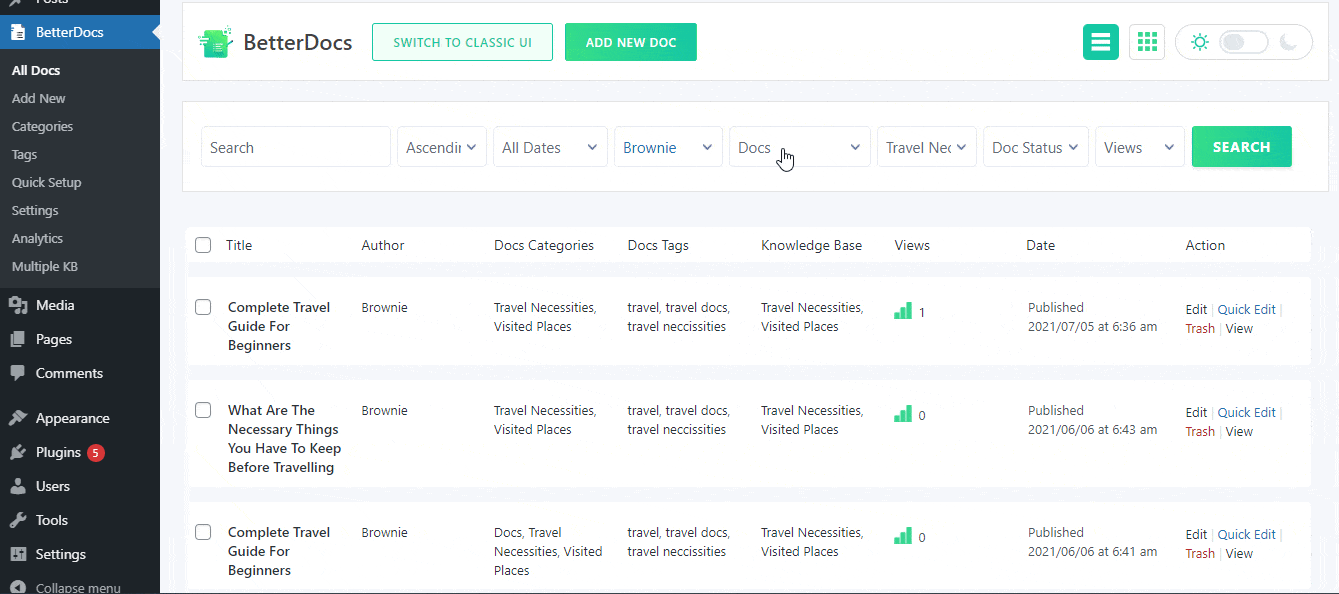Open Analytics submenu item
The width and height of the screenshot is (1339, 594).
point(37,238)
